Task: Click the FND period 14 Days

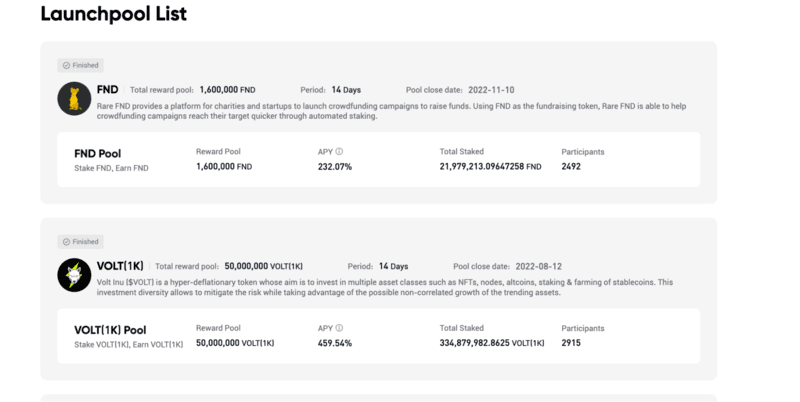Action: (x=346, y=90)
